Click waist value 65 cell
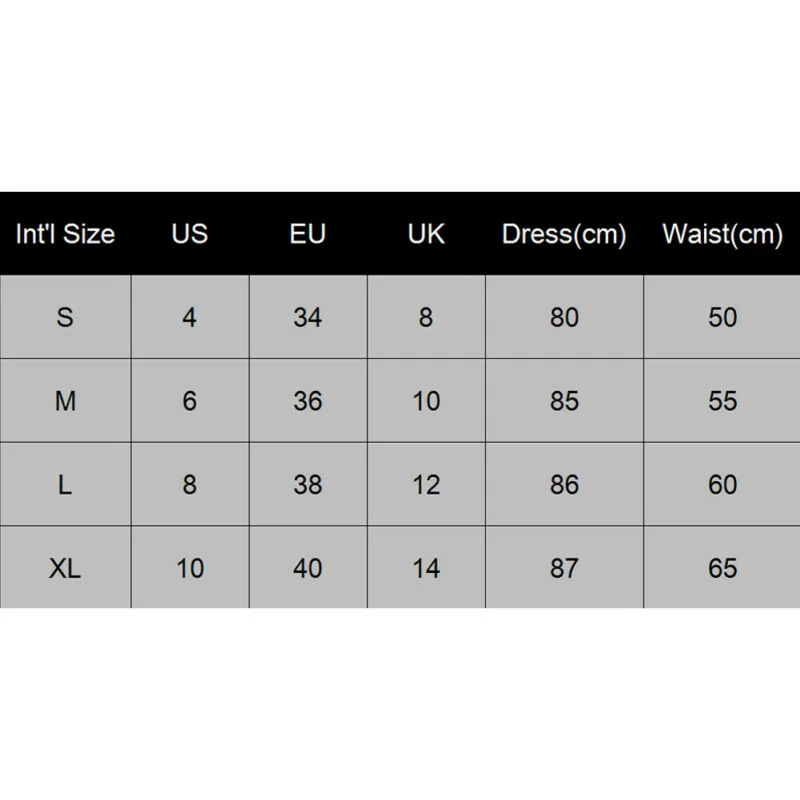800x800 pixels. pyautogui.click(x=722, y=568)
